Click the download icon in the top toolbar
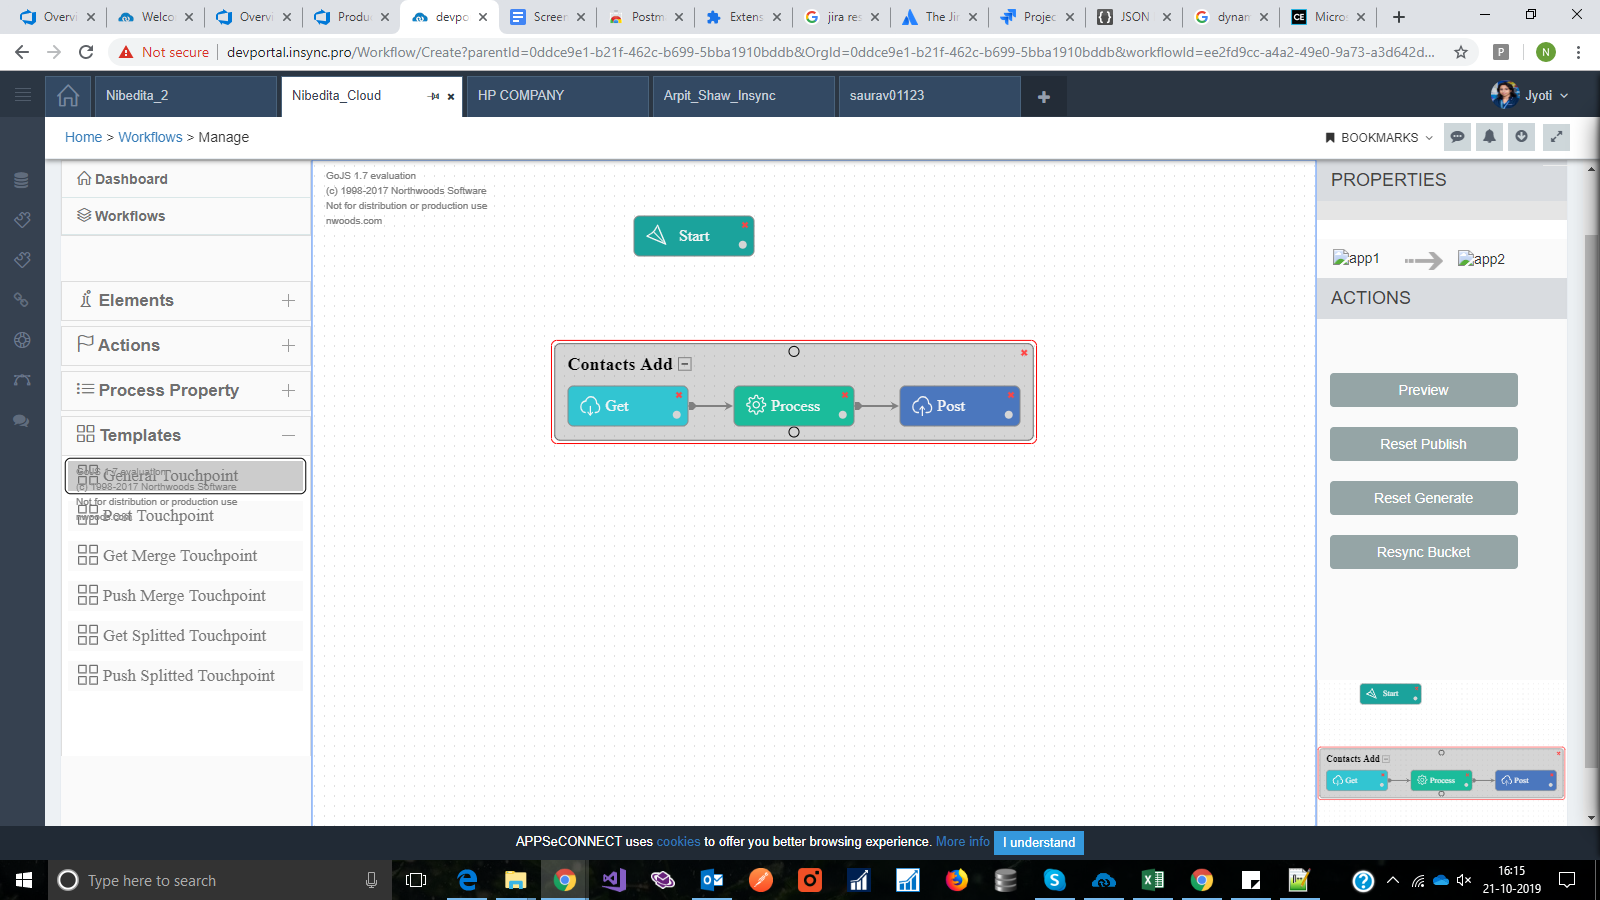 [x=1521, y=137]
